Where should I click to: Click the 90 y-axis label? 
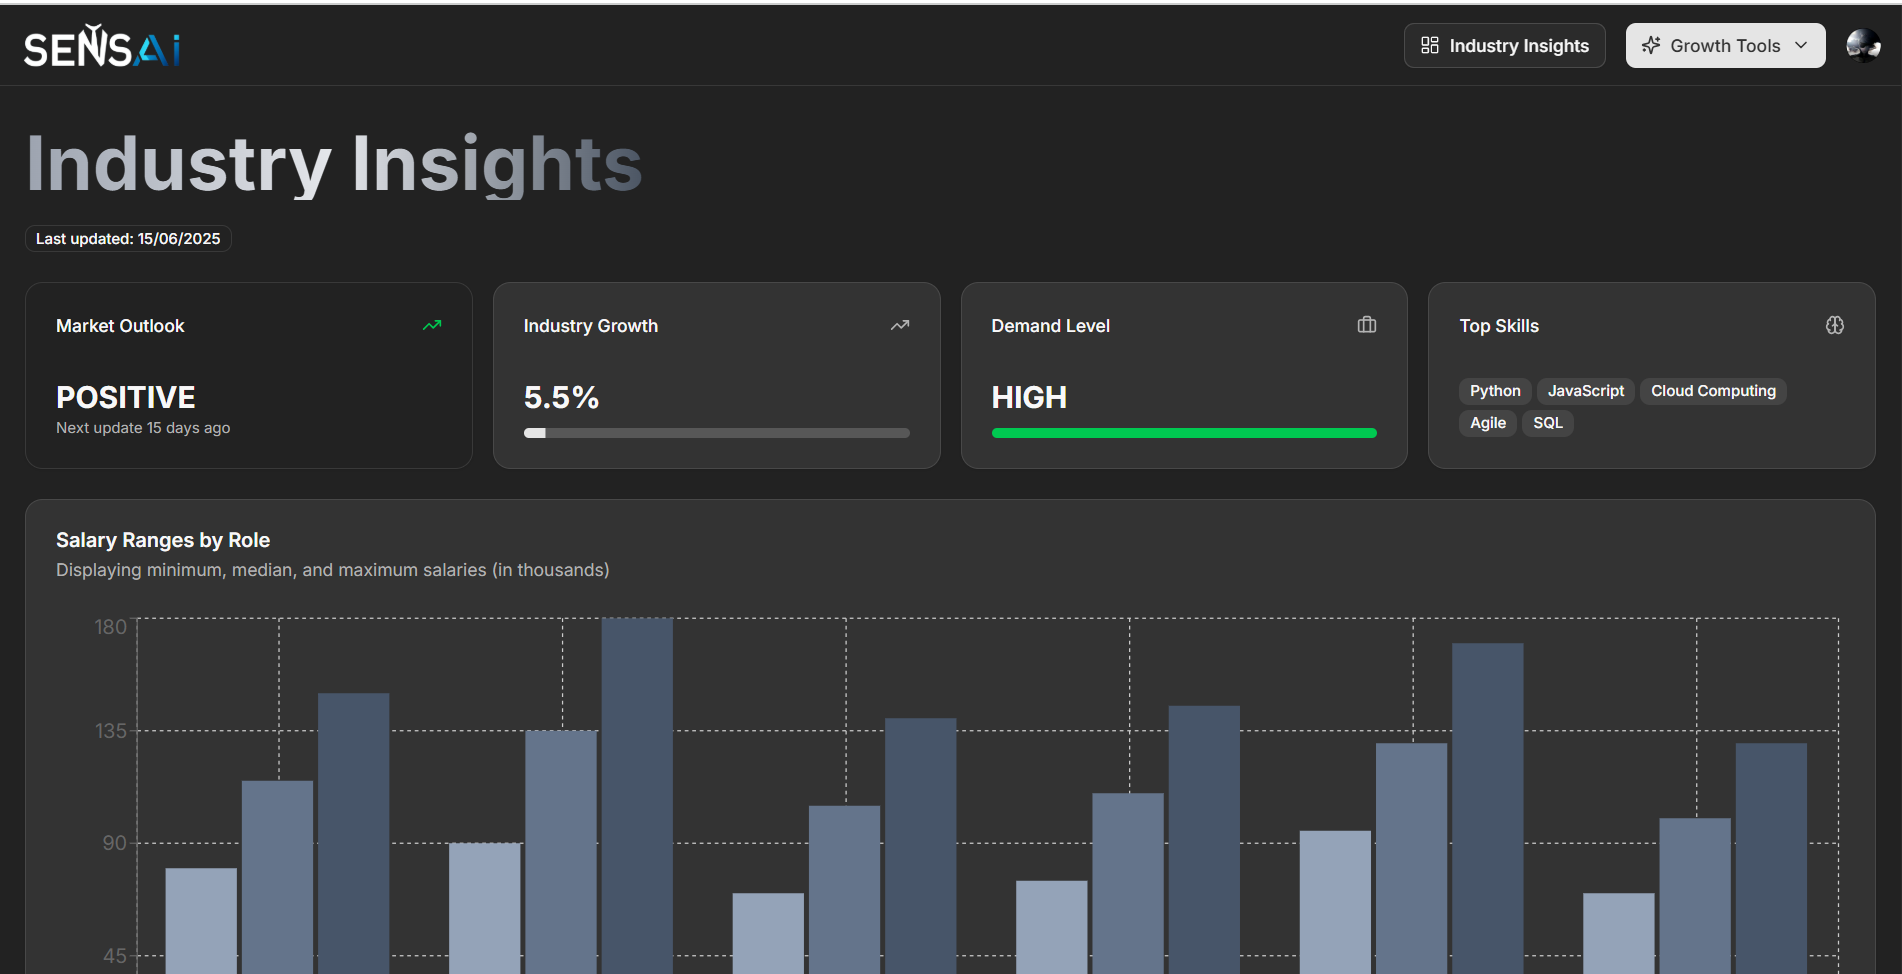(x=115, y=843)
